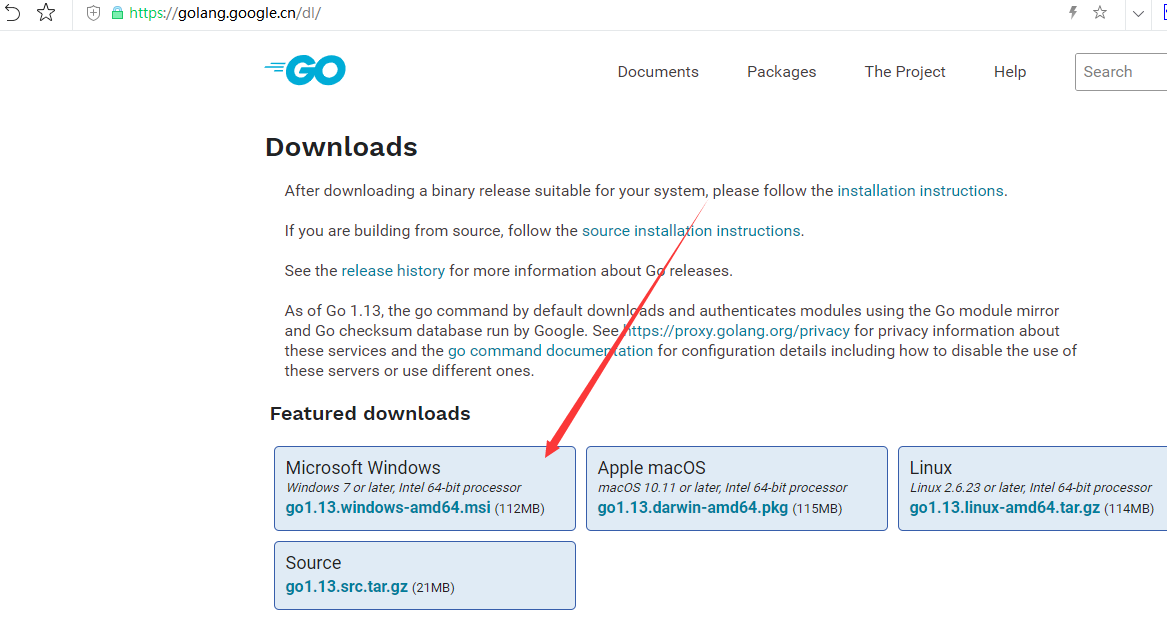Select the favorites star icon in toolbar
The height and width of the screenshot is (622, 1167).
(46, 13)
